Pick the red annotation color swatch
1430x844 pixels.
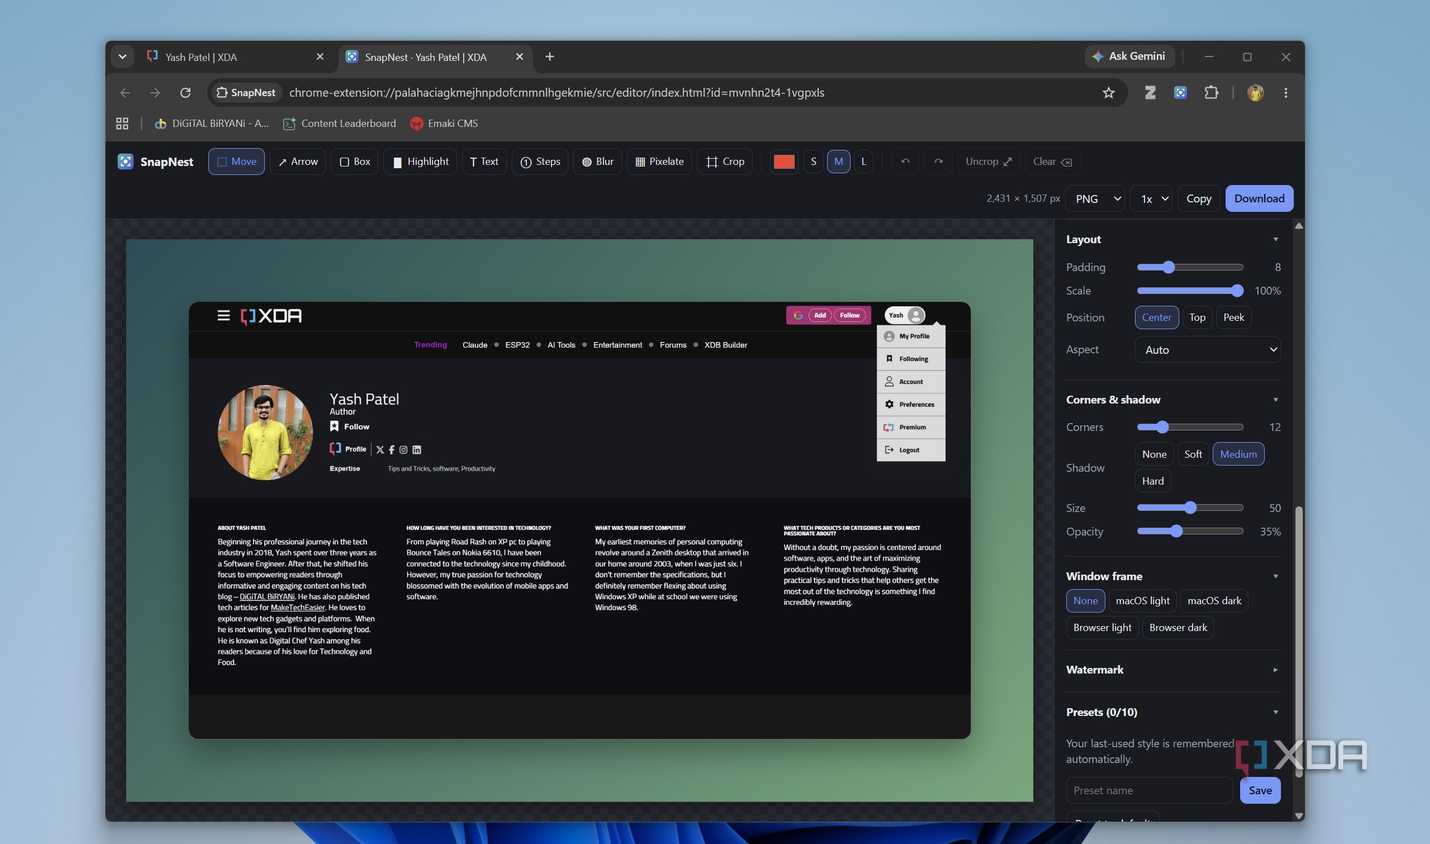pos(784,161)
